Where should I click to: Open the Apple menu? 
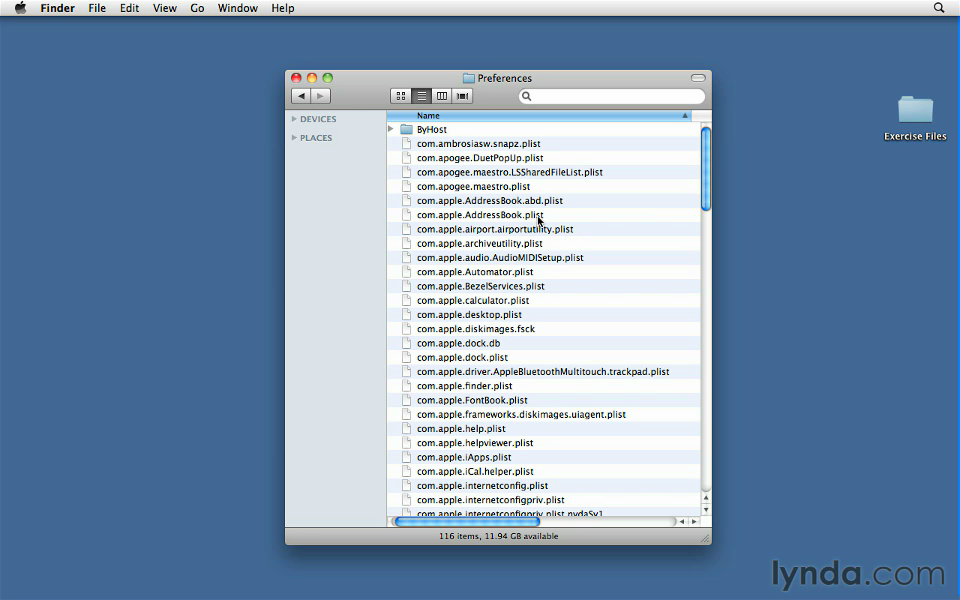pyautogui.click(x=20, y=8)
